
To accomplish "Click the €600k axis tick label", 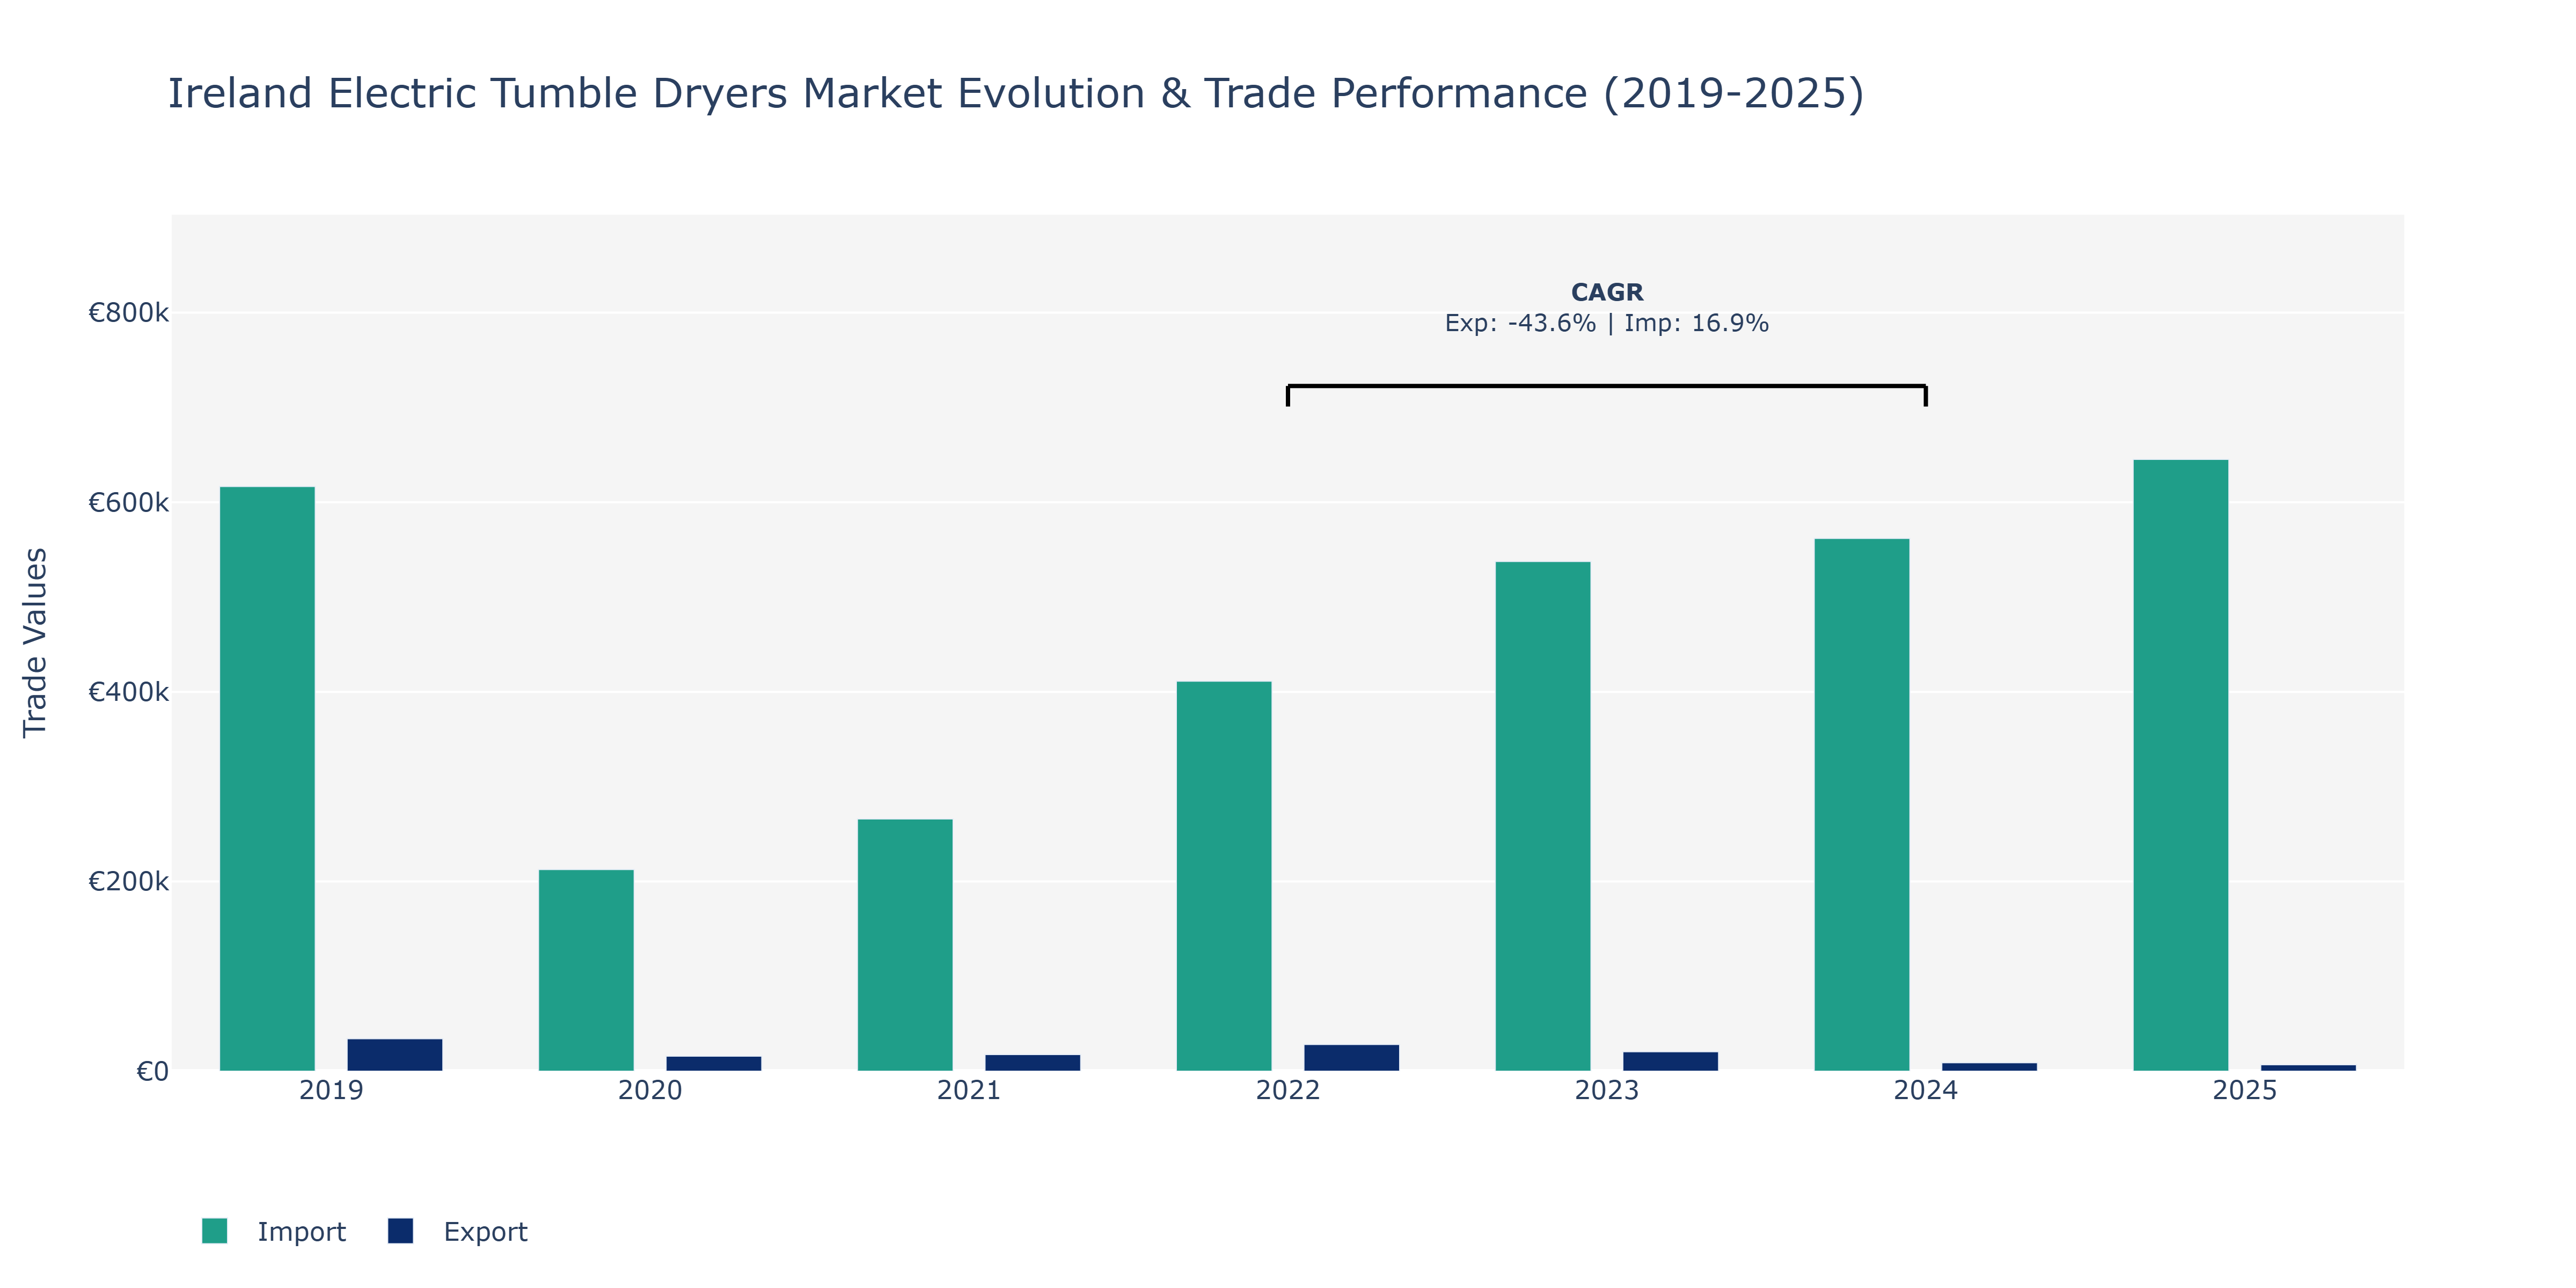I will [x=129, y=503].
